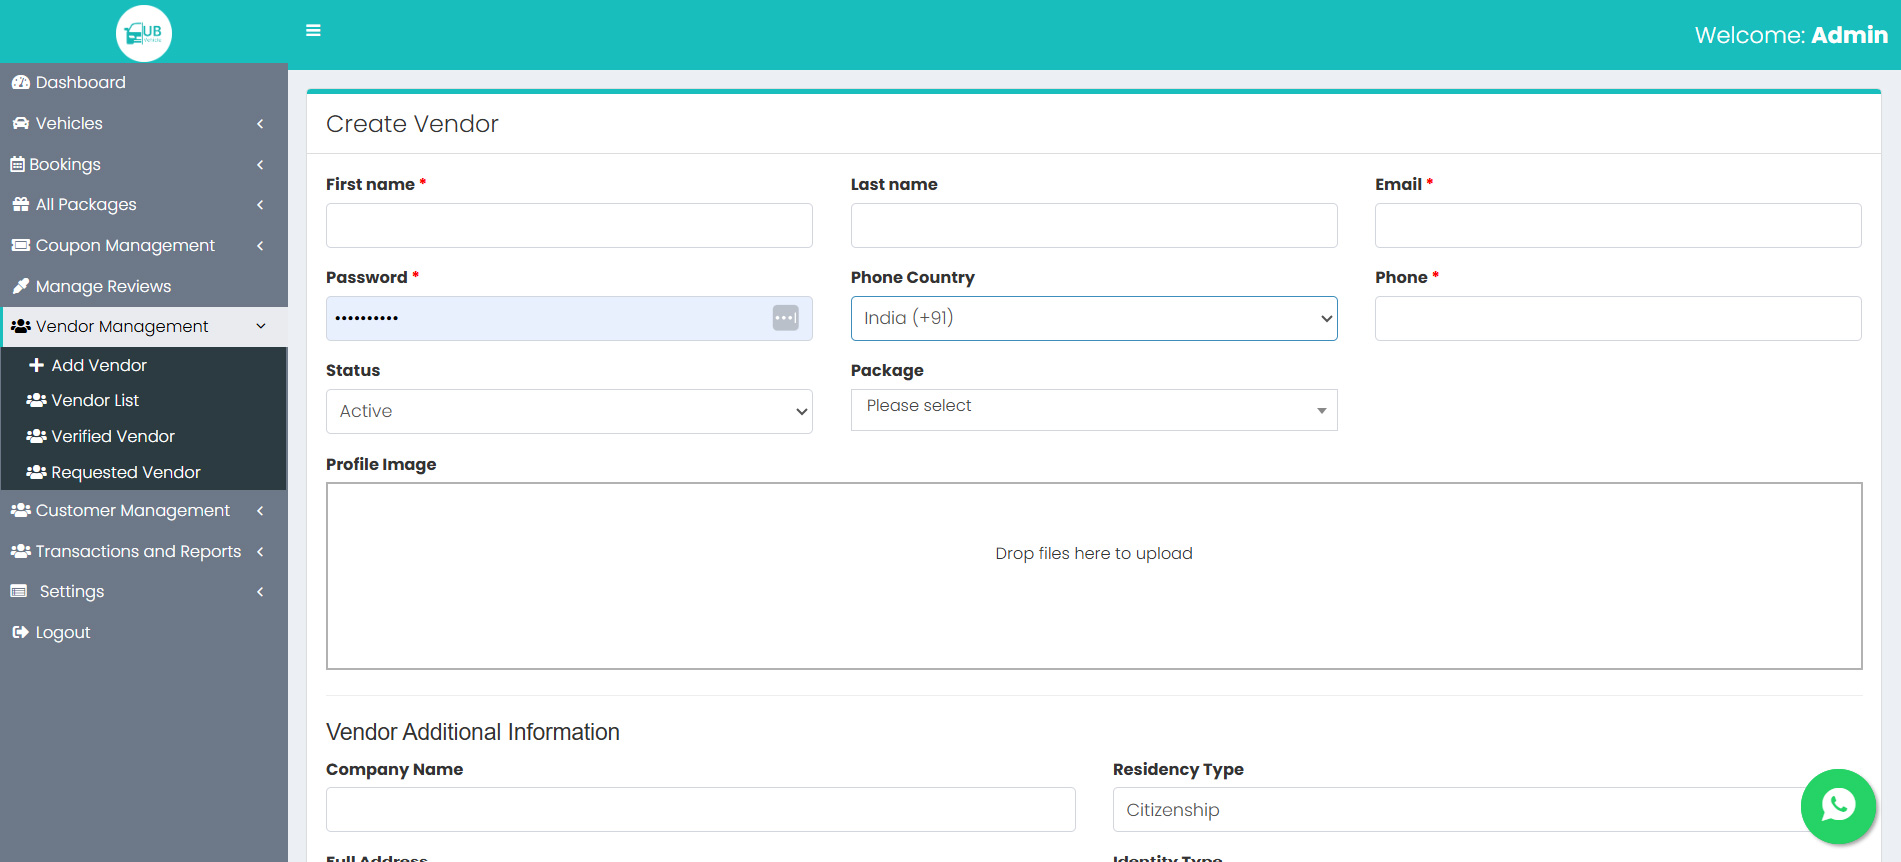Expand the Vehicles menu chevron

point(260,123)
